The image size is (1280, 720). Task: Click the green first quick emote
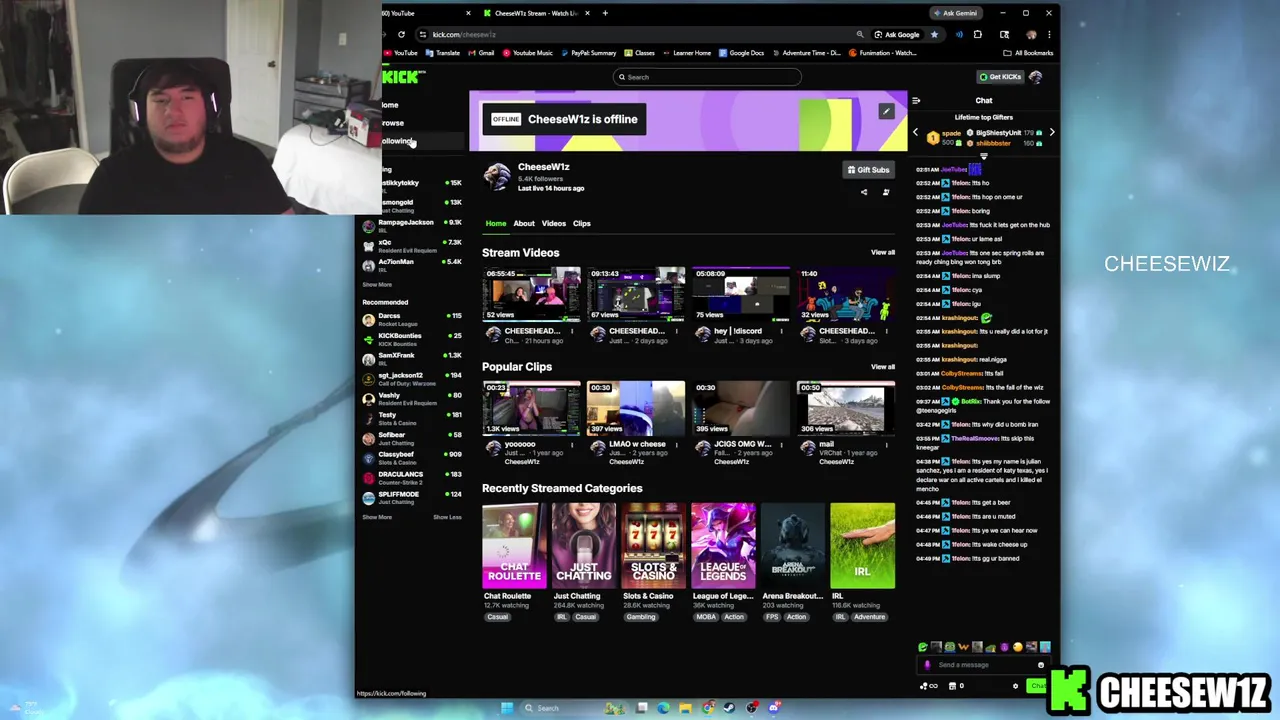click(923, 647)
